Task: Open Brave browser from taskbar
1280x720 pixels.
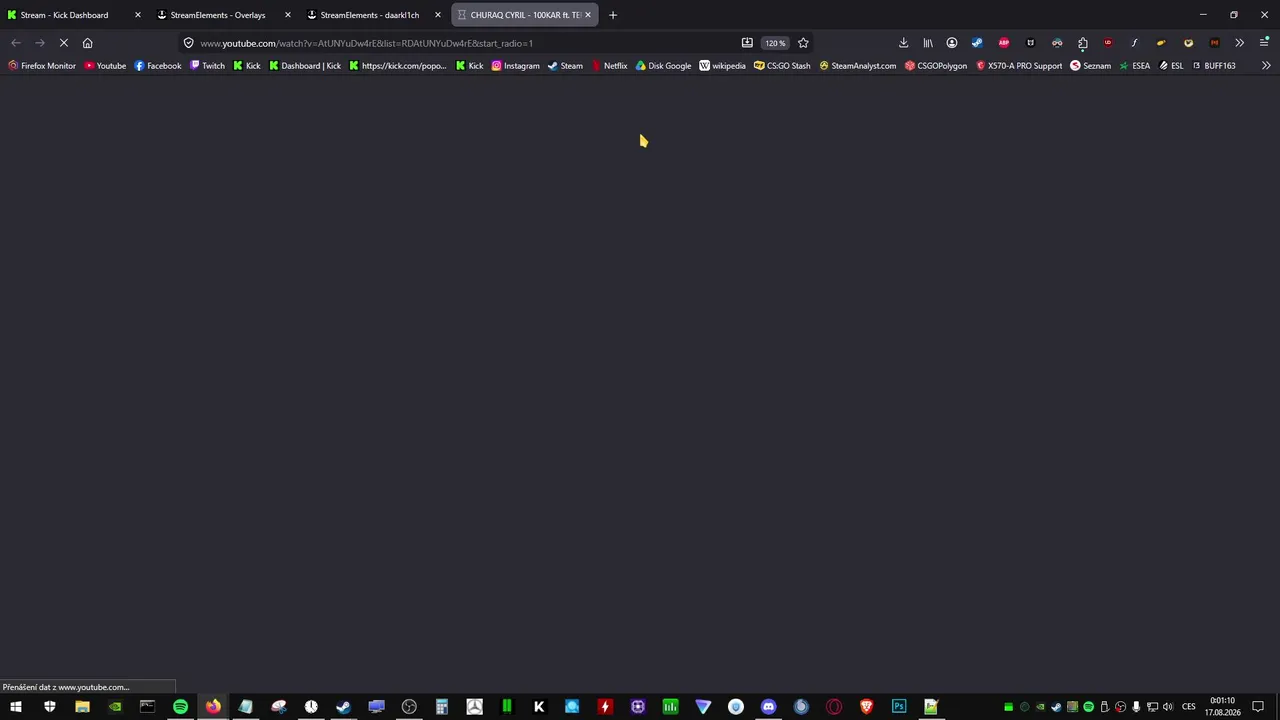Action: pos(866,707)
